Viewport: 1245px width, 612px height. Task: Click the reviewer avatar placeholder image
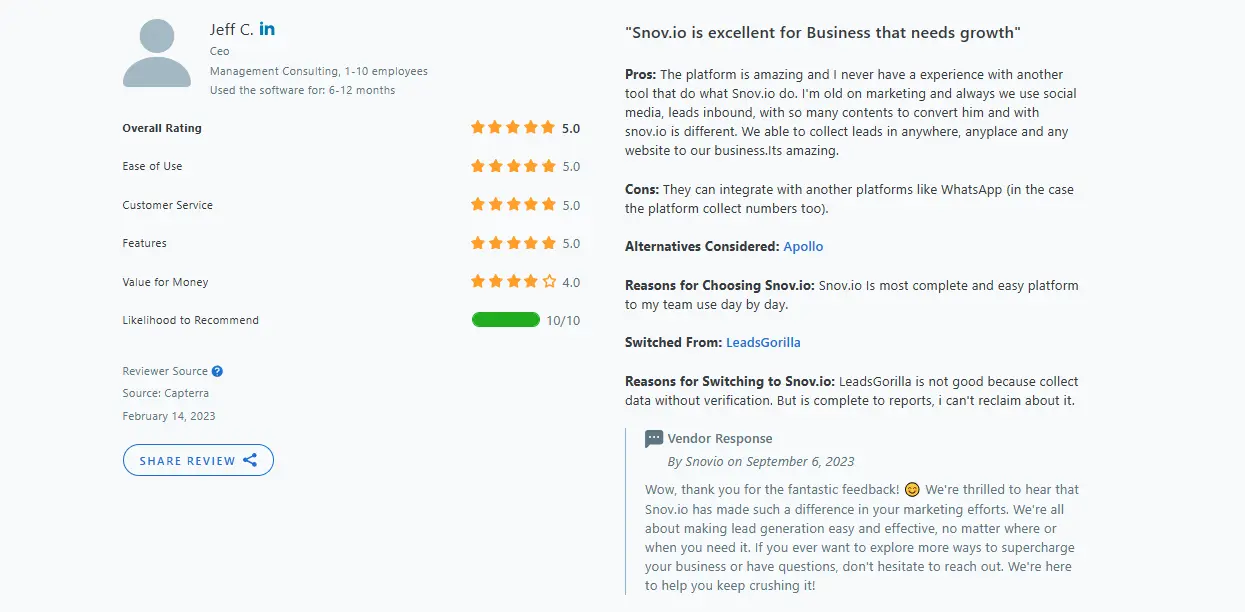click(157, 53)
